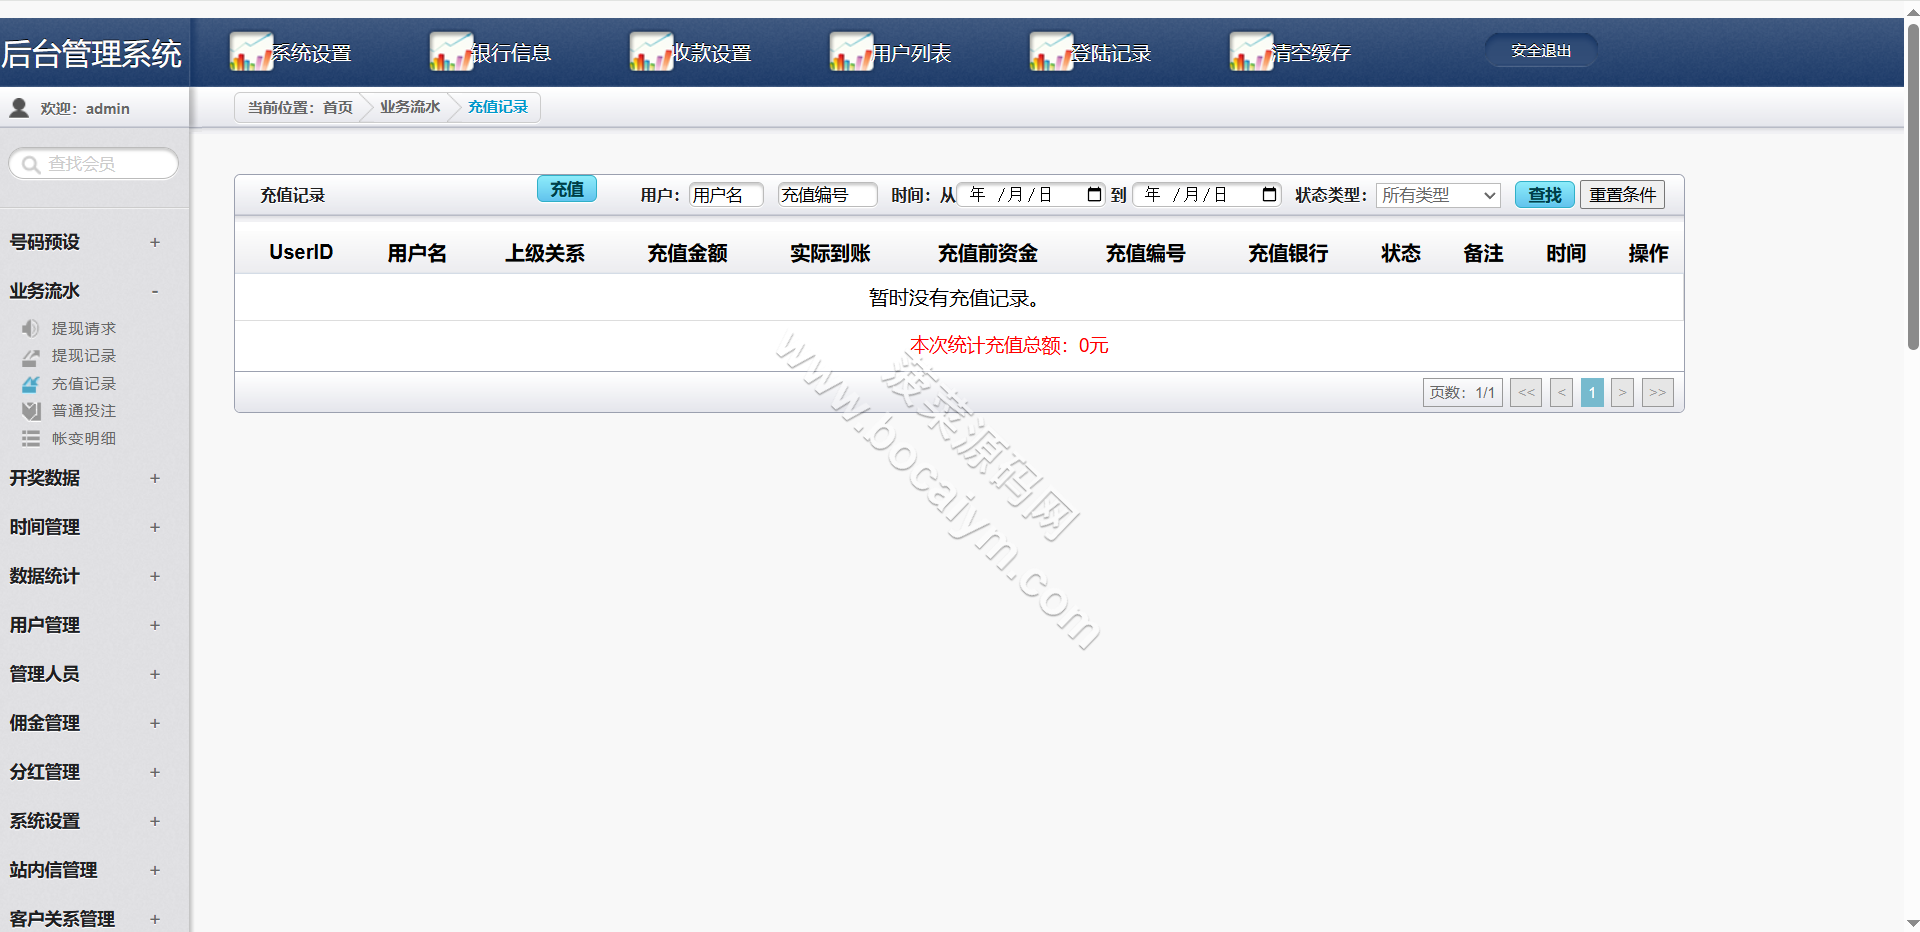Click the icon beside 提现记录
1920x932 pixels.
point(31,356)
